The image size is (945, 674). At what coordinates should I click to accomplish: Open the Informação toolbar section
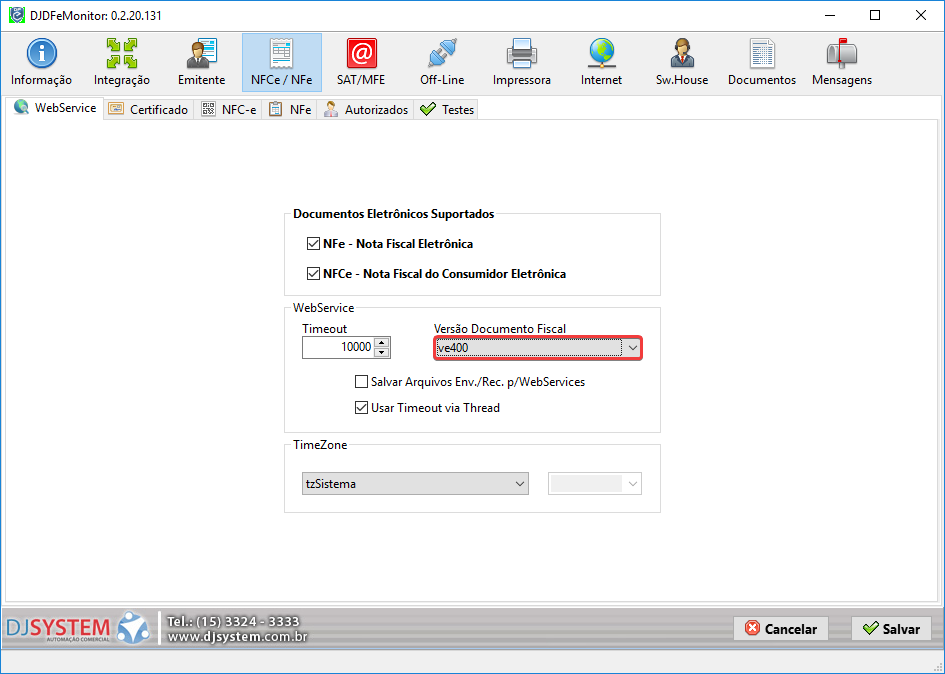coord(41,62)
